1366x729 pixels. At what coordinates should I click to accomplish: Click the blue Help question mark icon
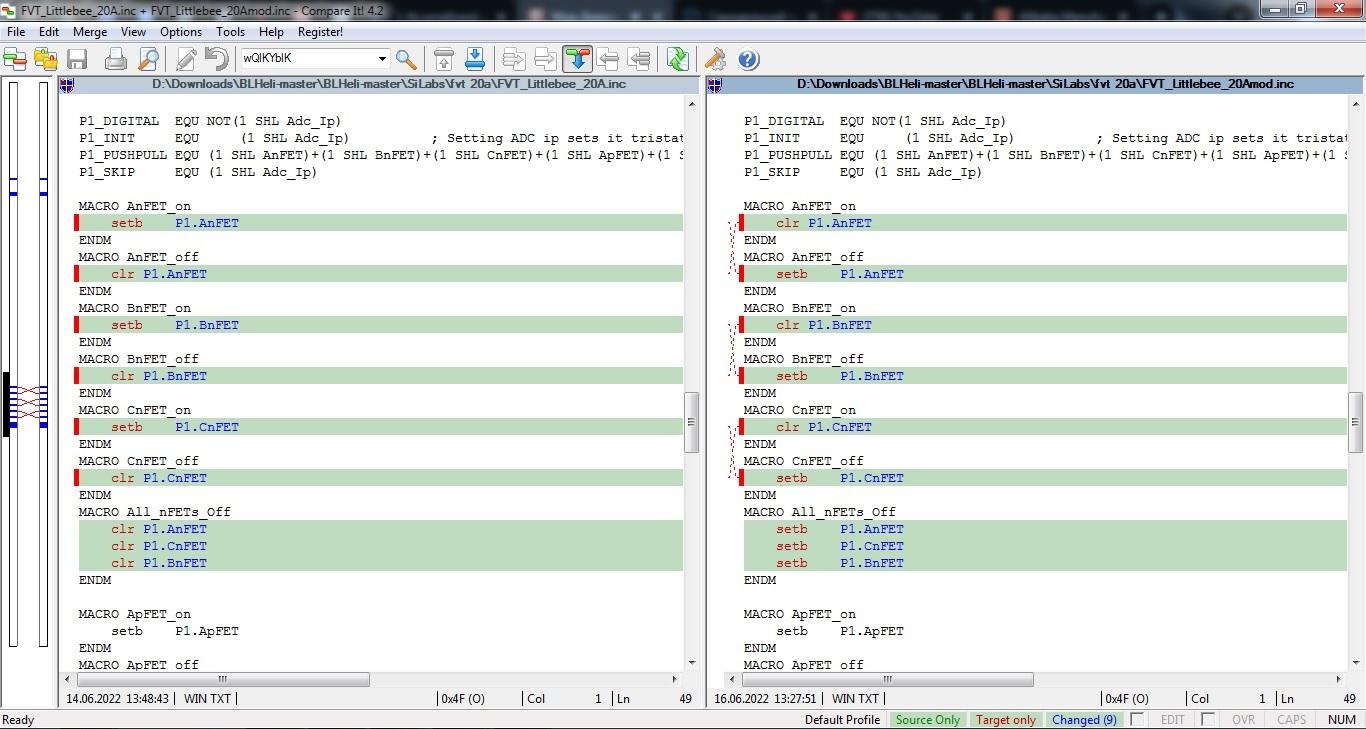[748, 59]
